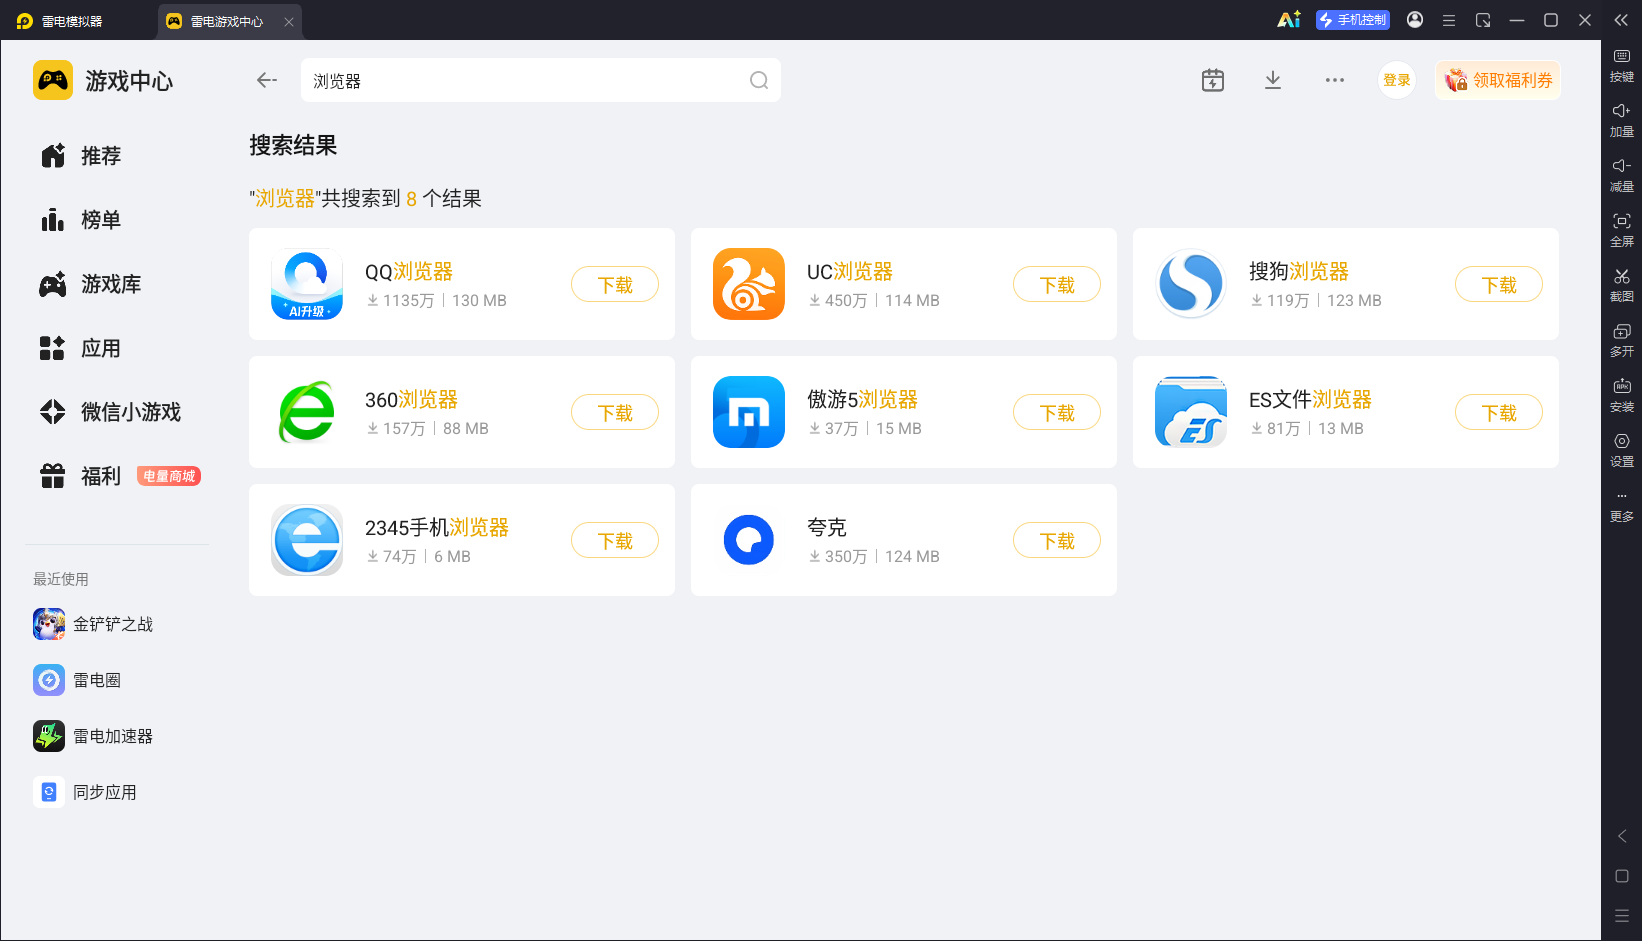Open recent app 雷电加速器
Image resolution: width=1642 pixels, height=941 pixels.
coord(93,736)
